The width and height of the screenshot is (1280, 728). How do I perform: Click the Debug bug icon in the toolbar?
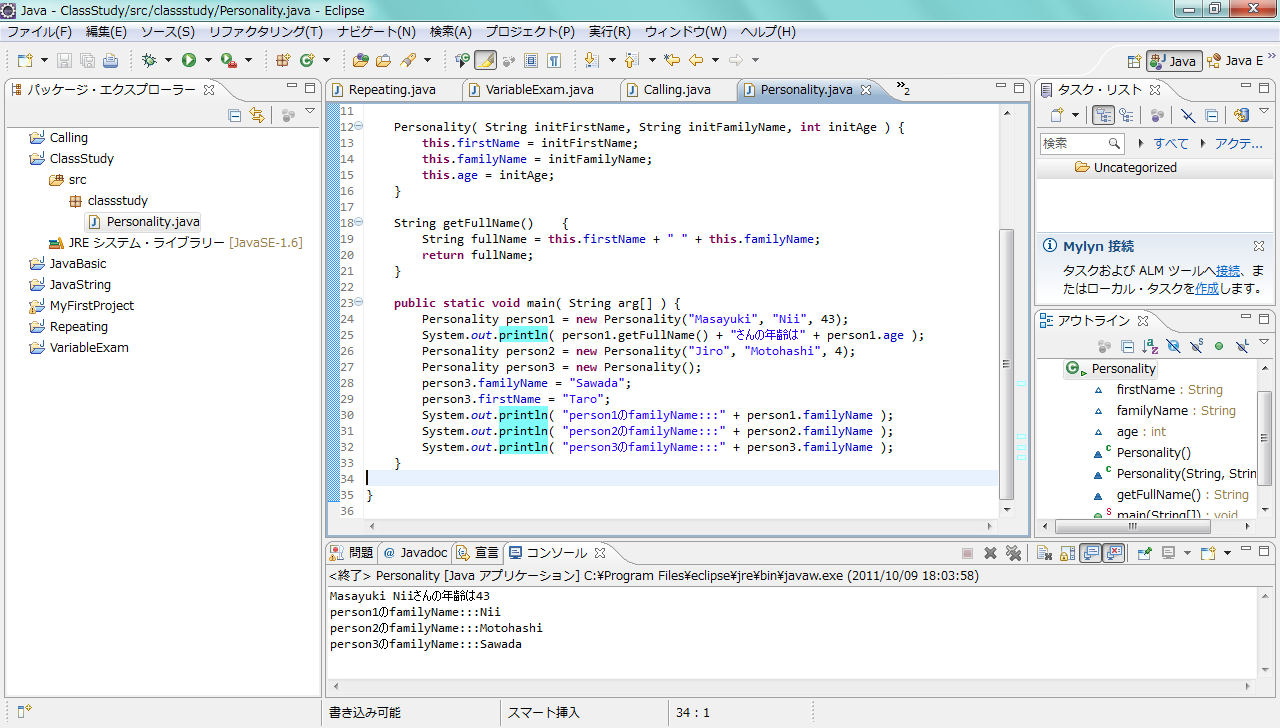pos(149,61)
